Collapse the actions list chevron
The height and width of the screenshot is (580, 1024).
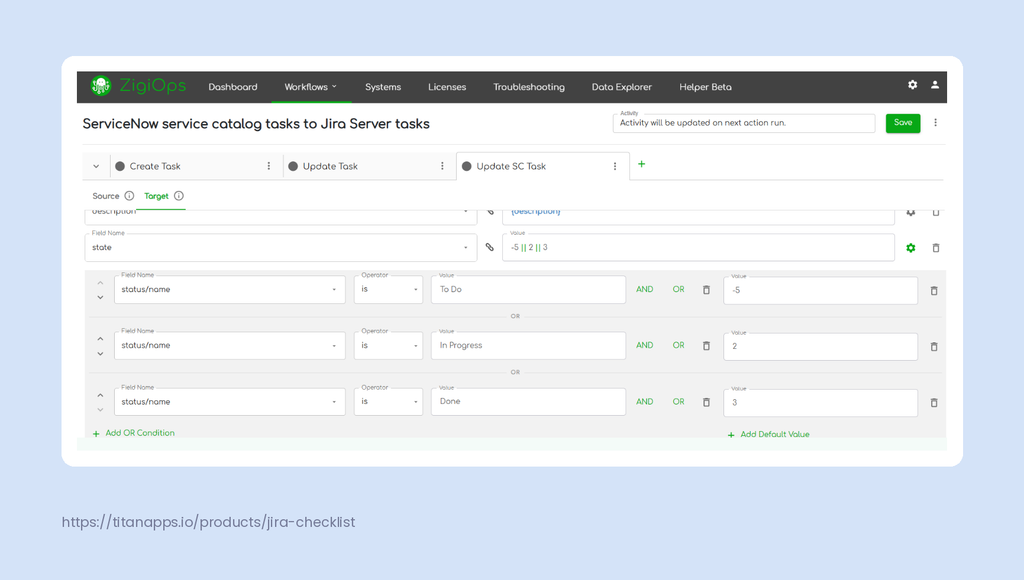point(96,166)
